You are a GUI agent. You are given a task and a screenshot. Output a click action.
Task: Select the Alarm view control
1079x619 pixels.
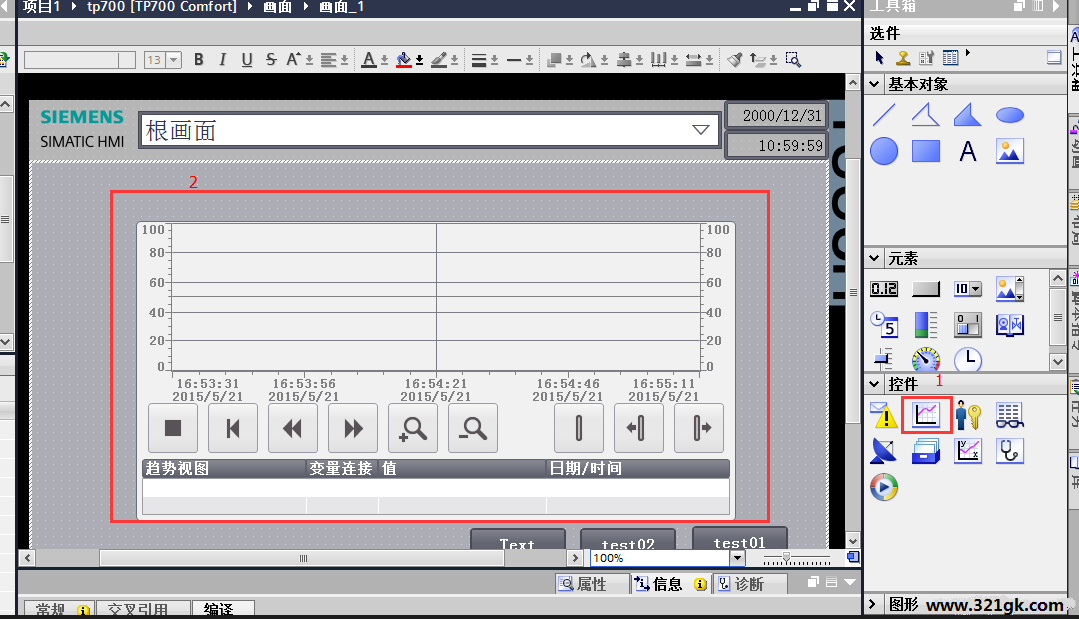click(x=884, y=415)
